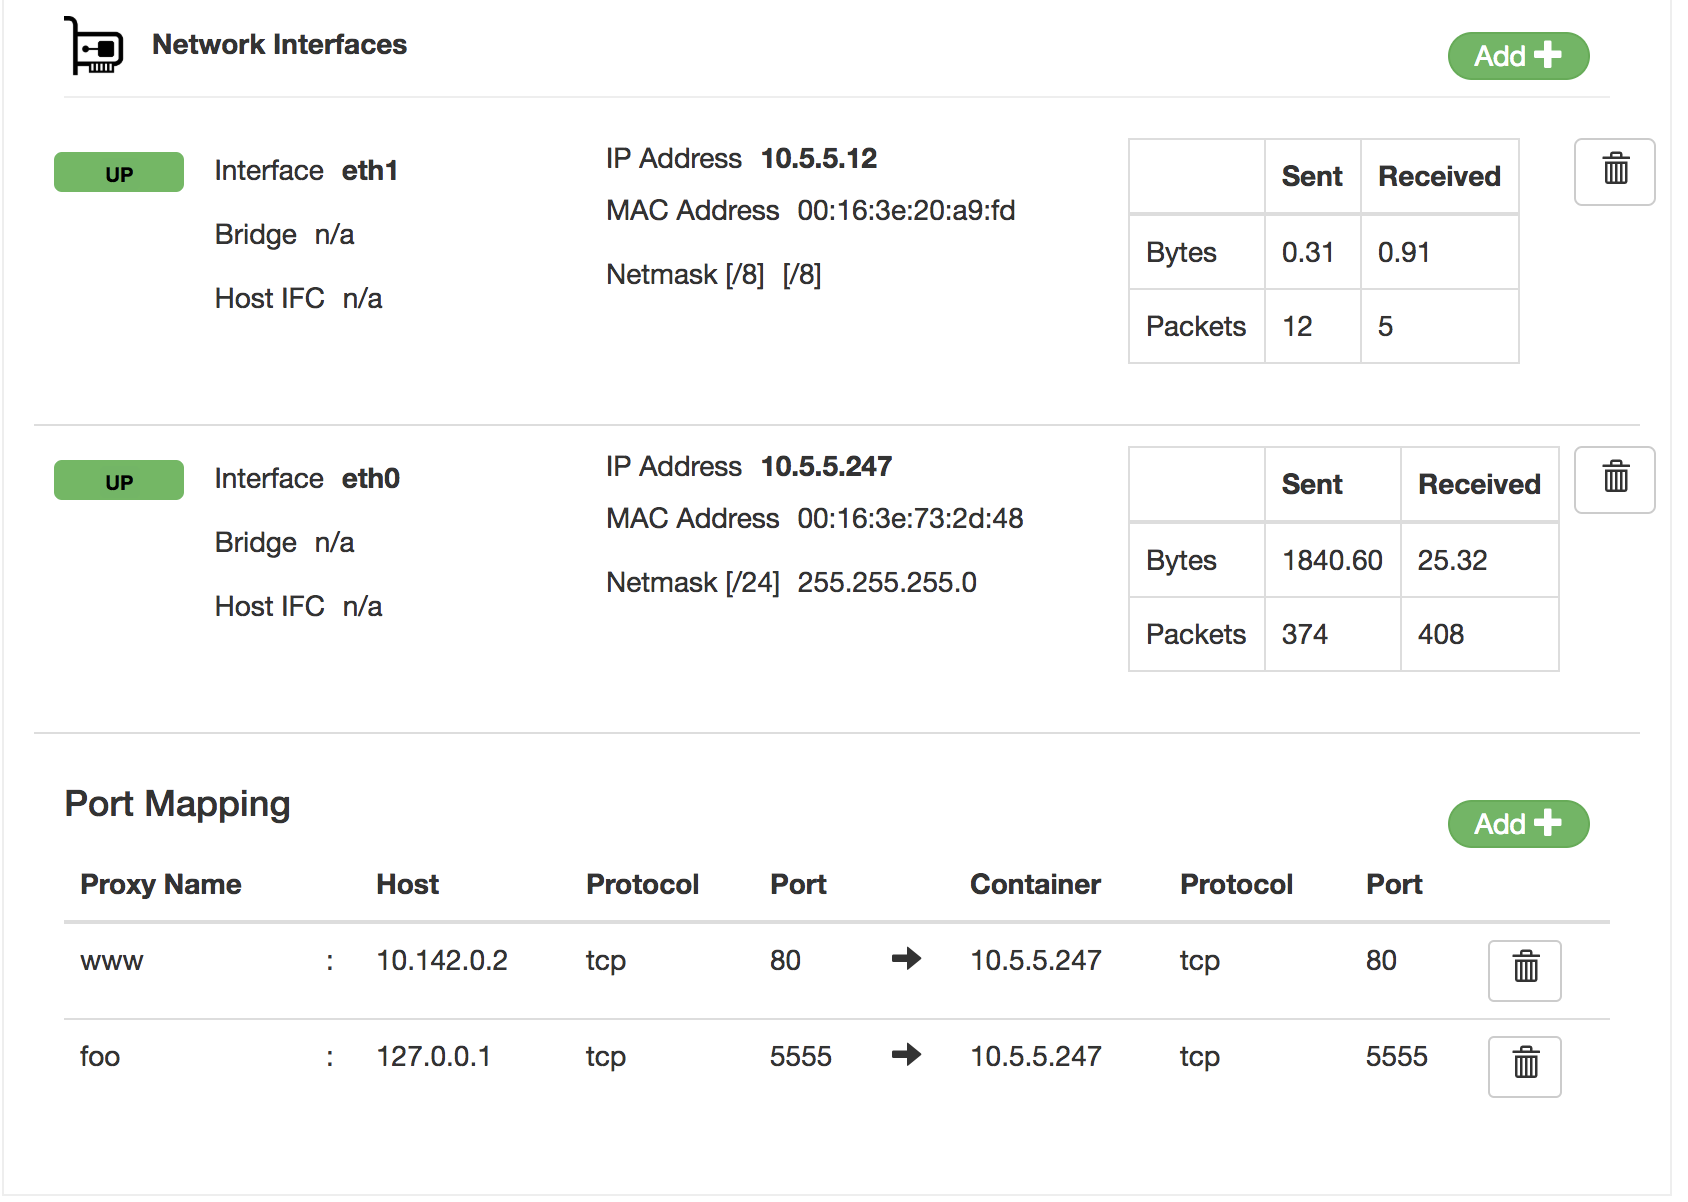Screen dimensions: 1688x1202
Task: Select the proxy name foo
Action: pos(99,1056)
